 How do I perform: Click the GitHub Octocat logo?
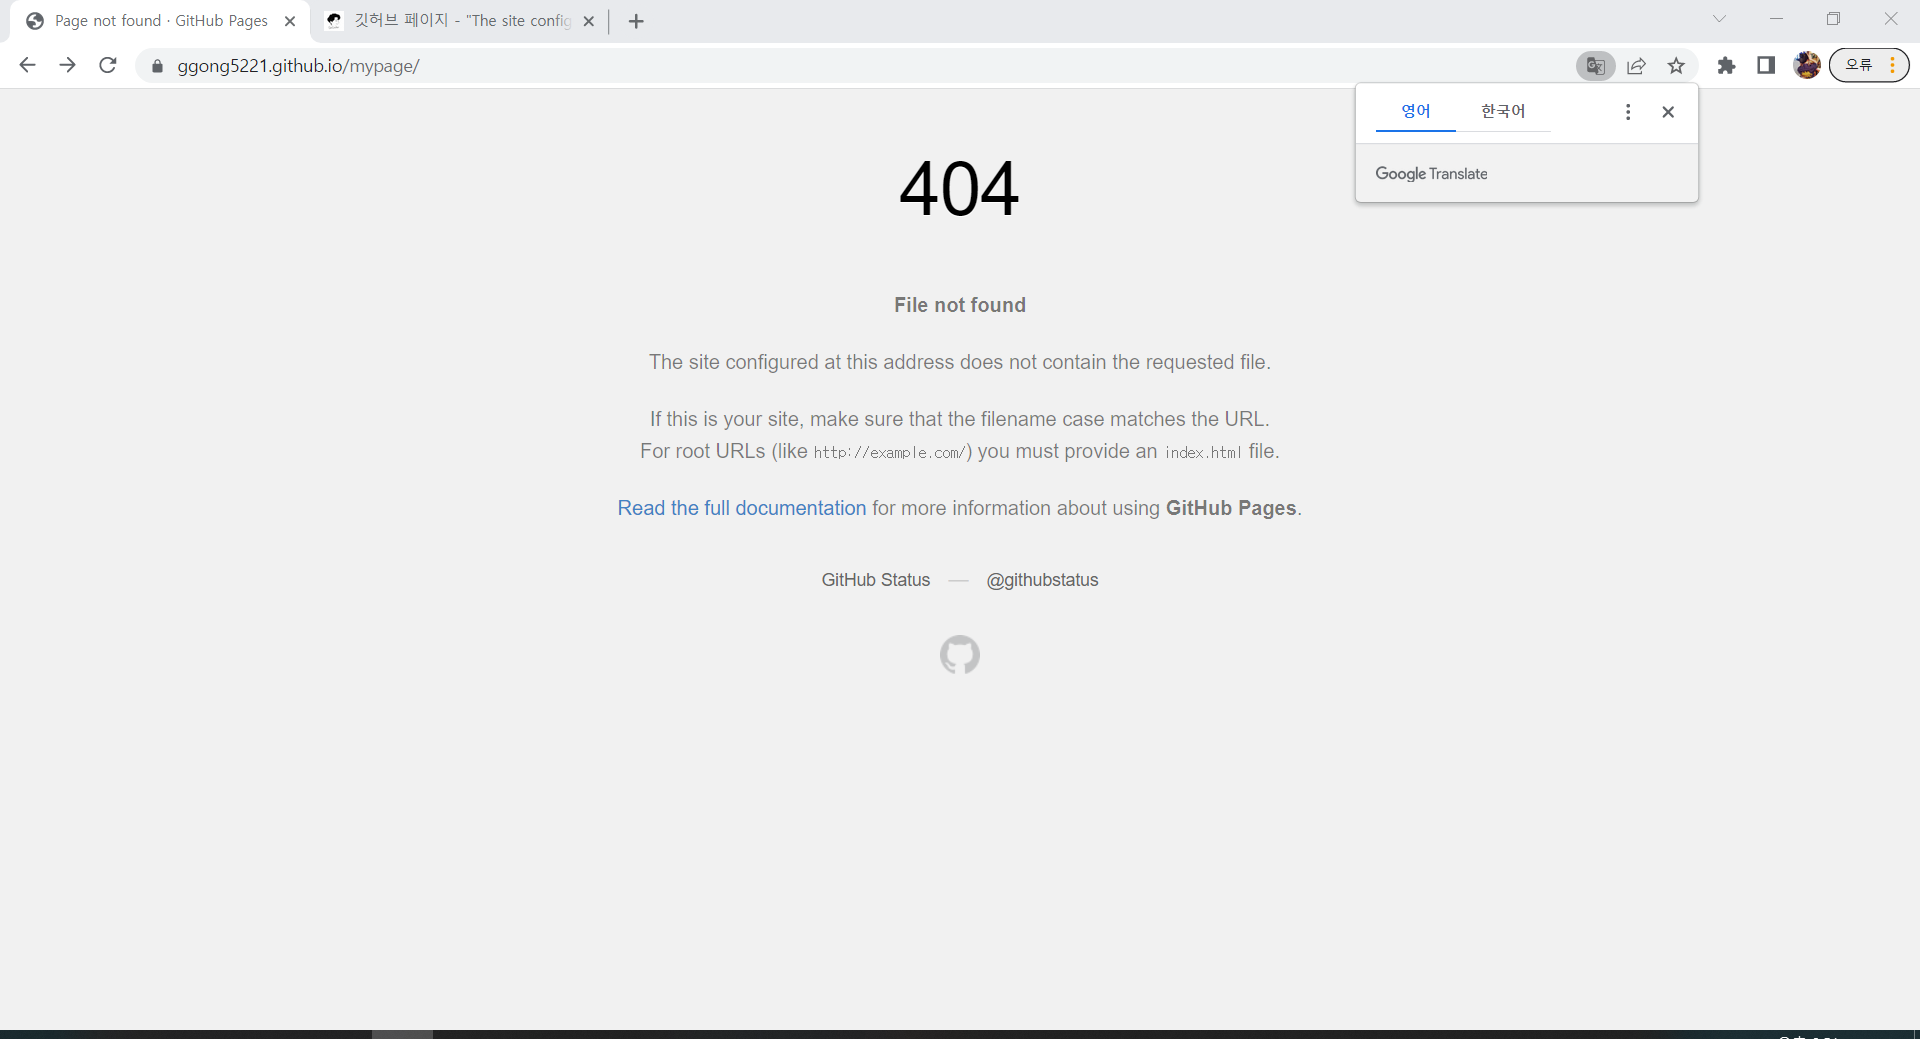pyautogui.click(x=960, y=655)
